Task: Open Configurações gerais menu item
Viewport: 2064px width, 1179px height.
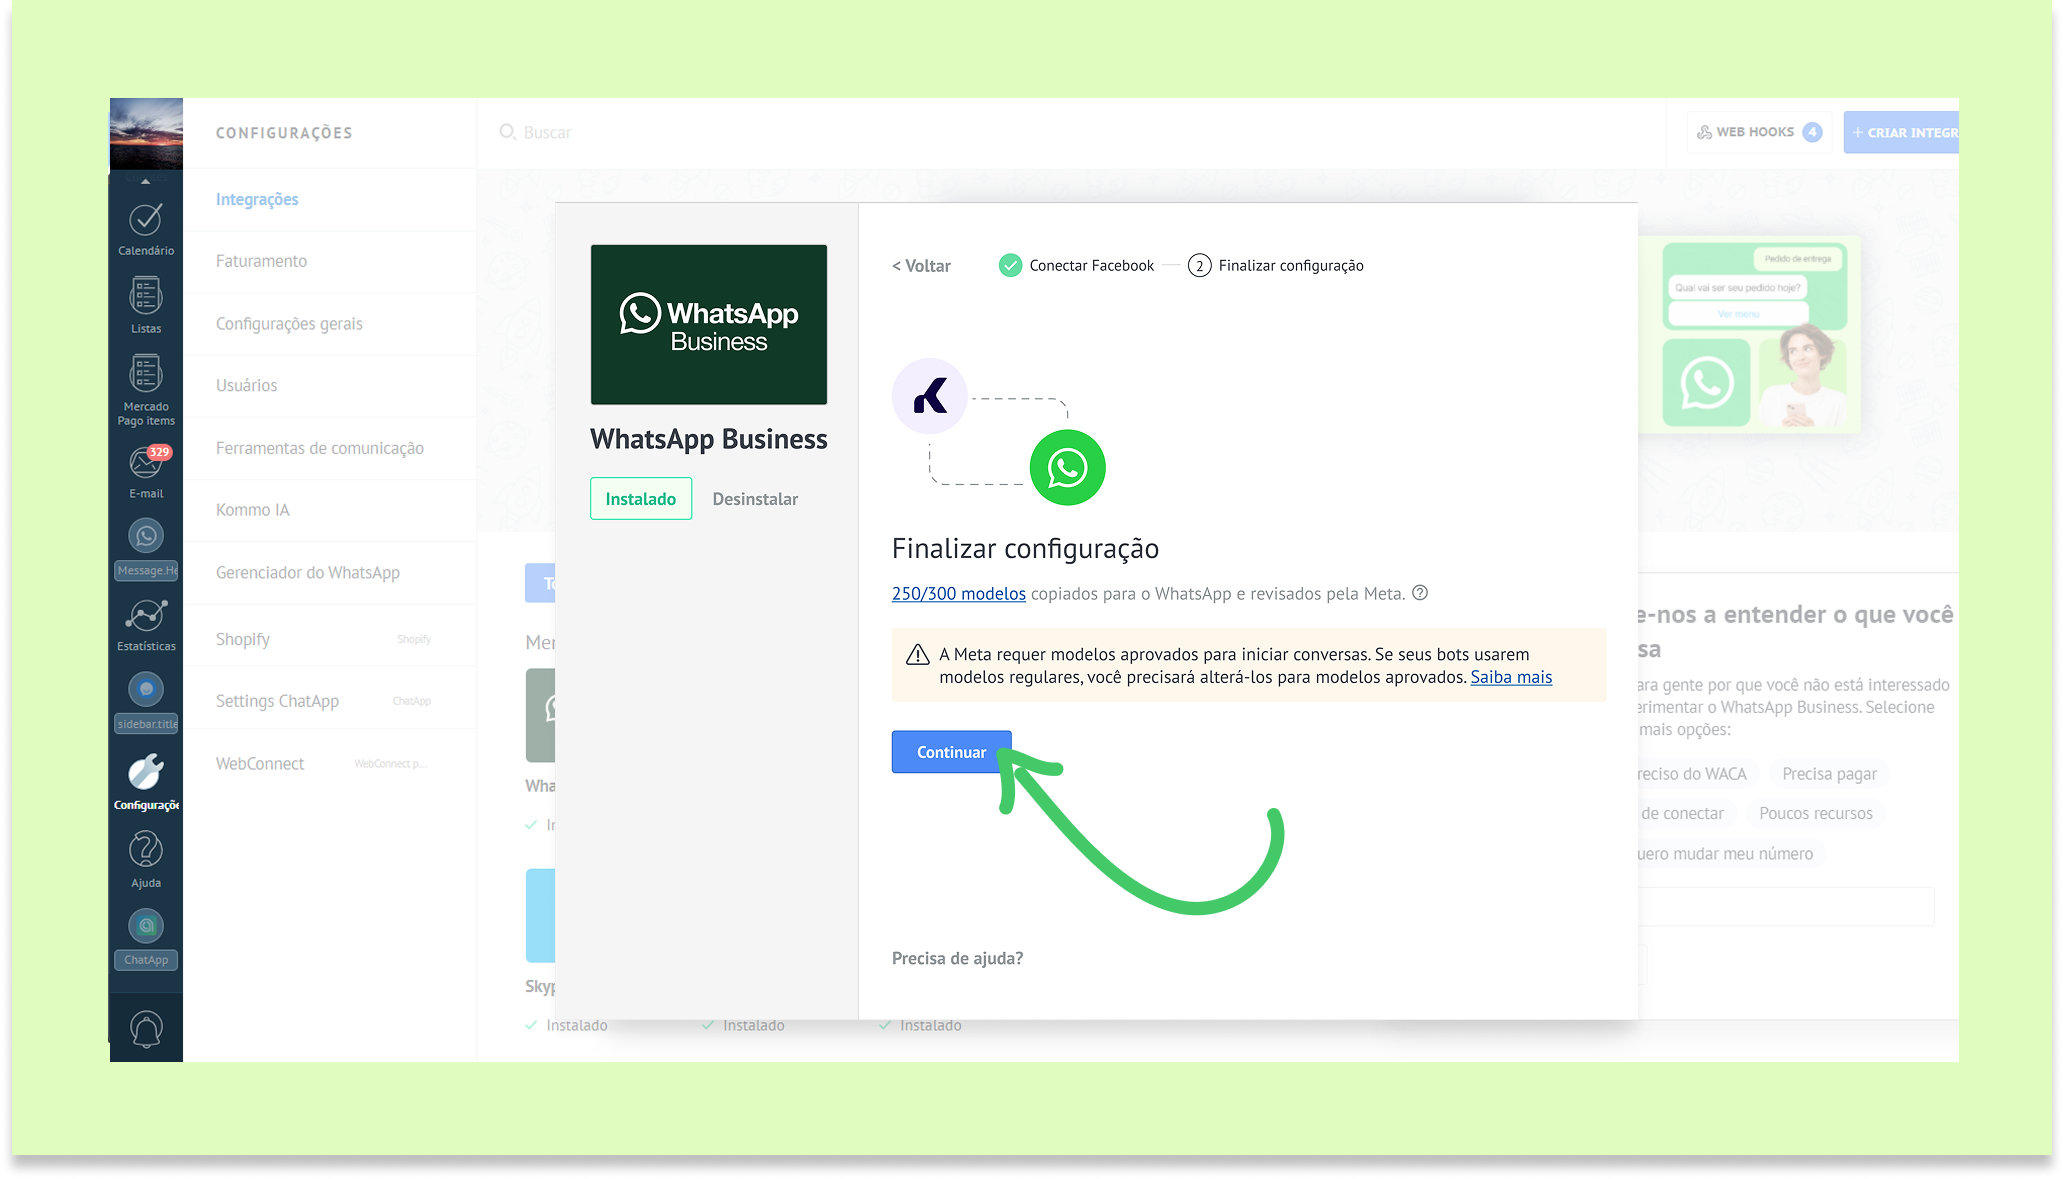Action: coord(289,324)
